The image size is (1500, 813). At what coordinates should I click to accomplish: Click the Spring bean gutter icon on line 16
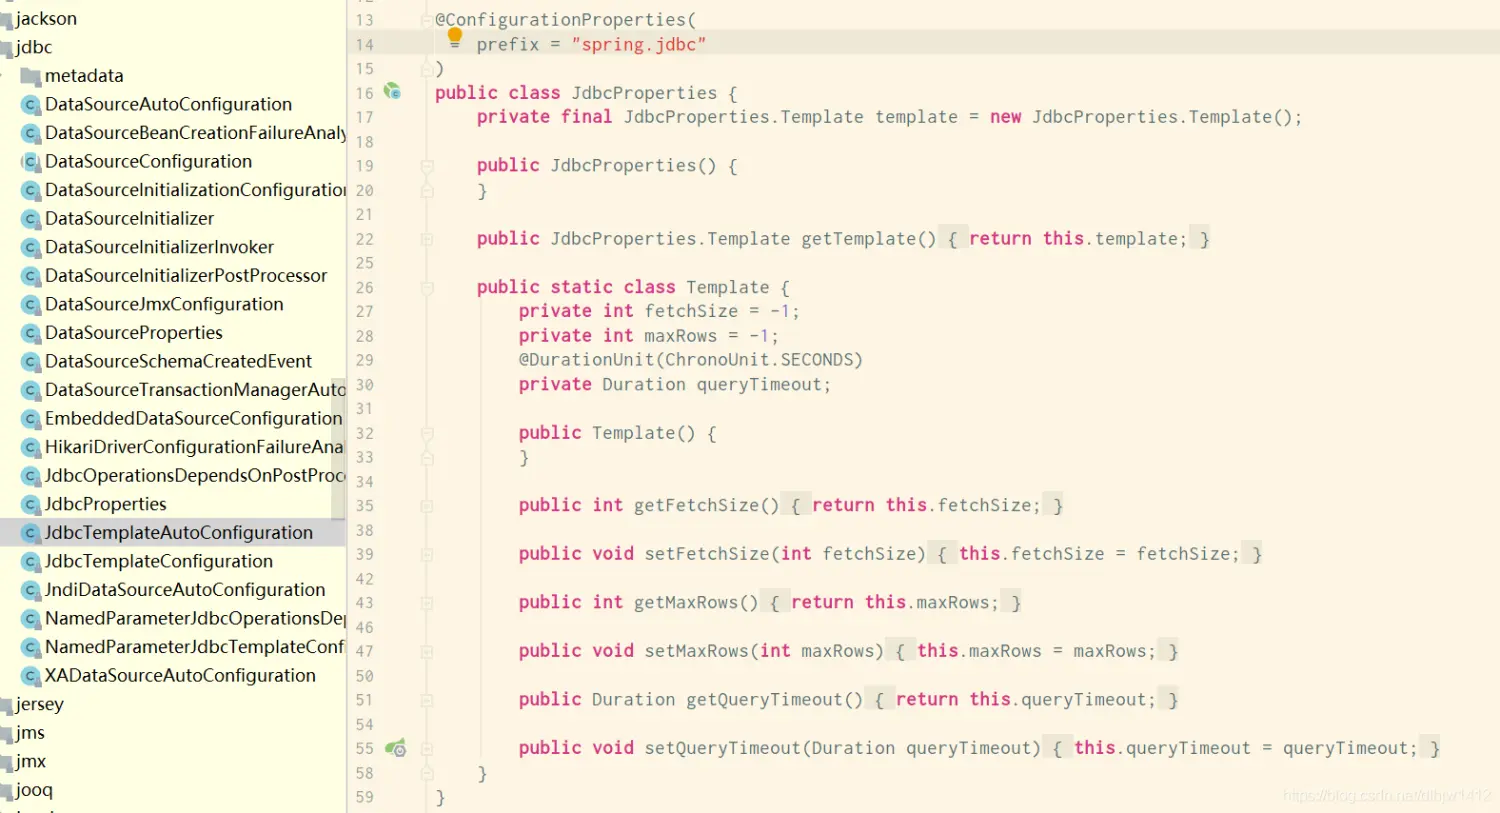pyautogui.click(x=393, y=91)
